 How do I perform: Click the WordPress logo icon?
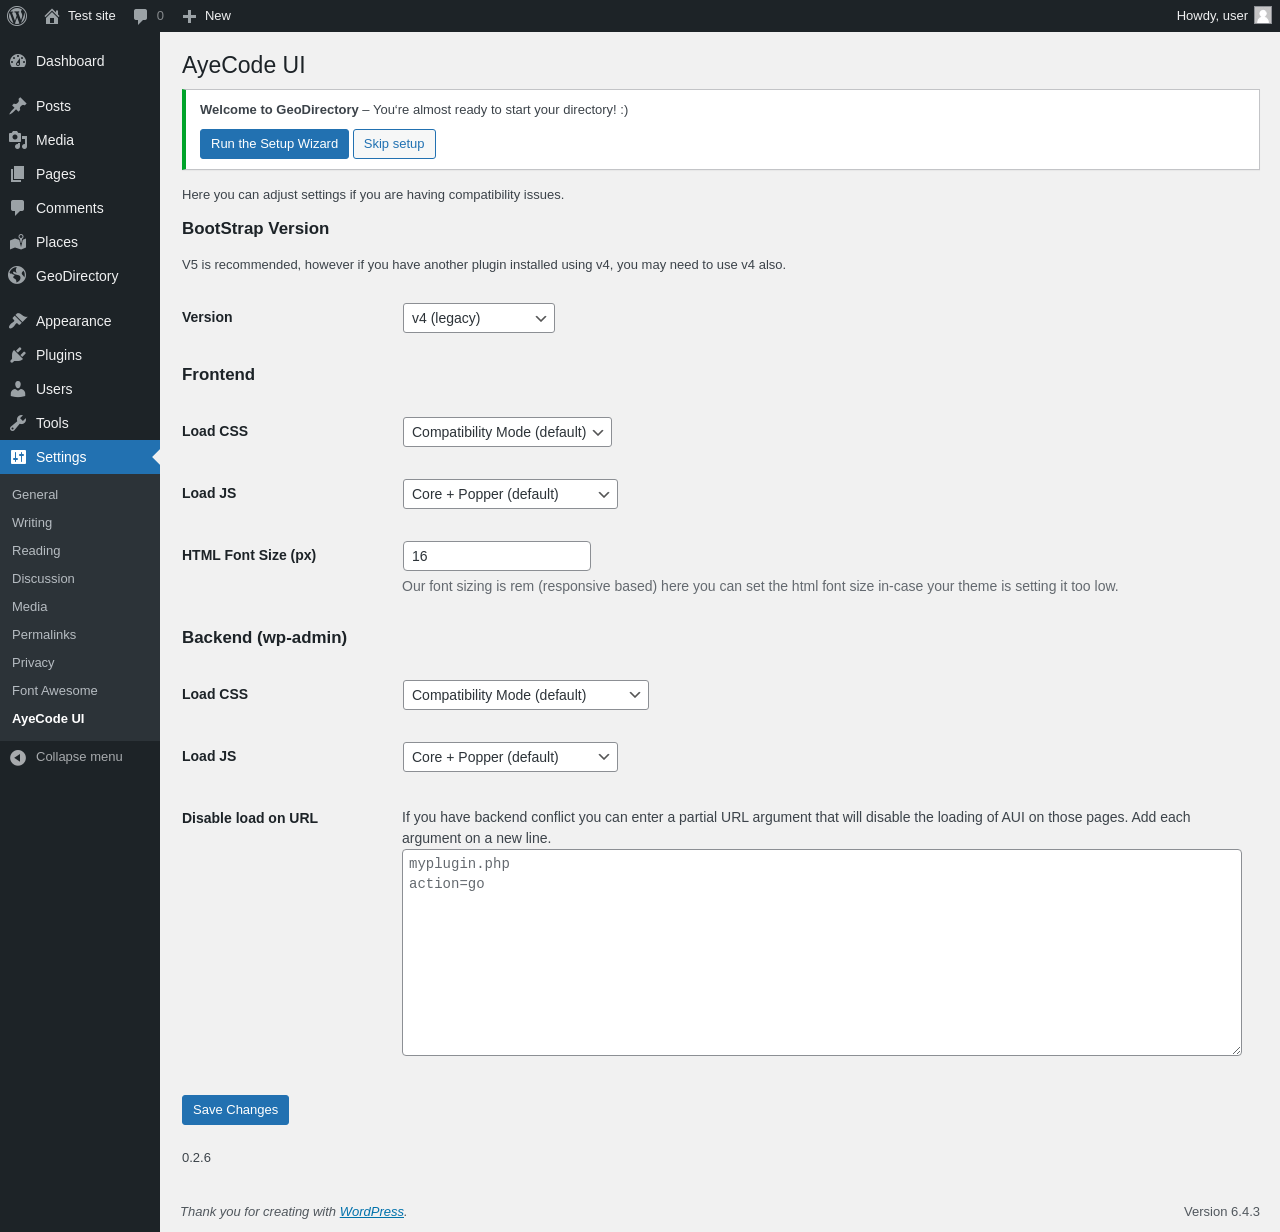click(x=17, y=16)
